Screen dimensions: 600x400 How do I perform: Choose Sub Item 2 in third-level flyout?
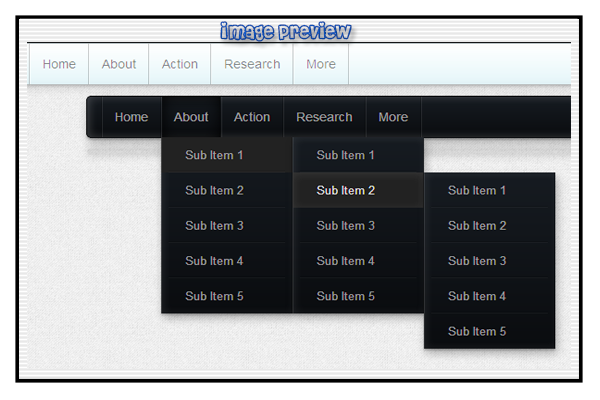[x=490, y=225]
